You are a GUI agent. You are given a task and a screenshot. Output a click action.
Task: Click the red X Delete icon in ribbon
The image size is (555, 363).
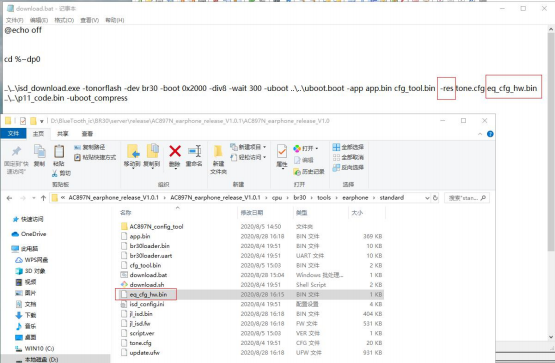click(175, 151)
